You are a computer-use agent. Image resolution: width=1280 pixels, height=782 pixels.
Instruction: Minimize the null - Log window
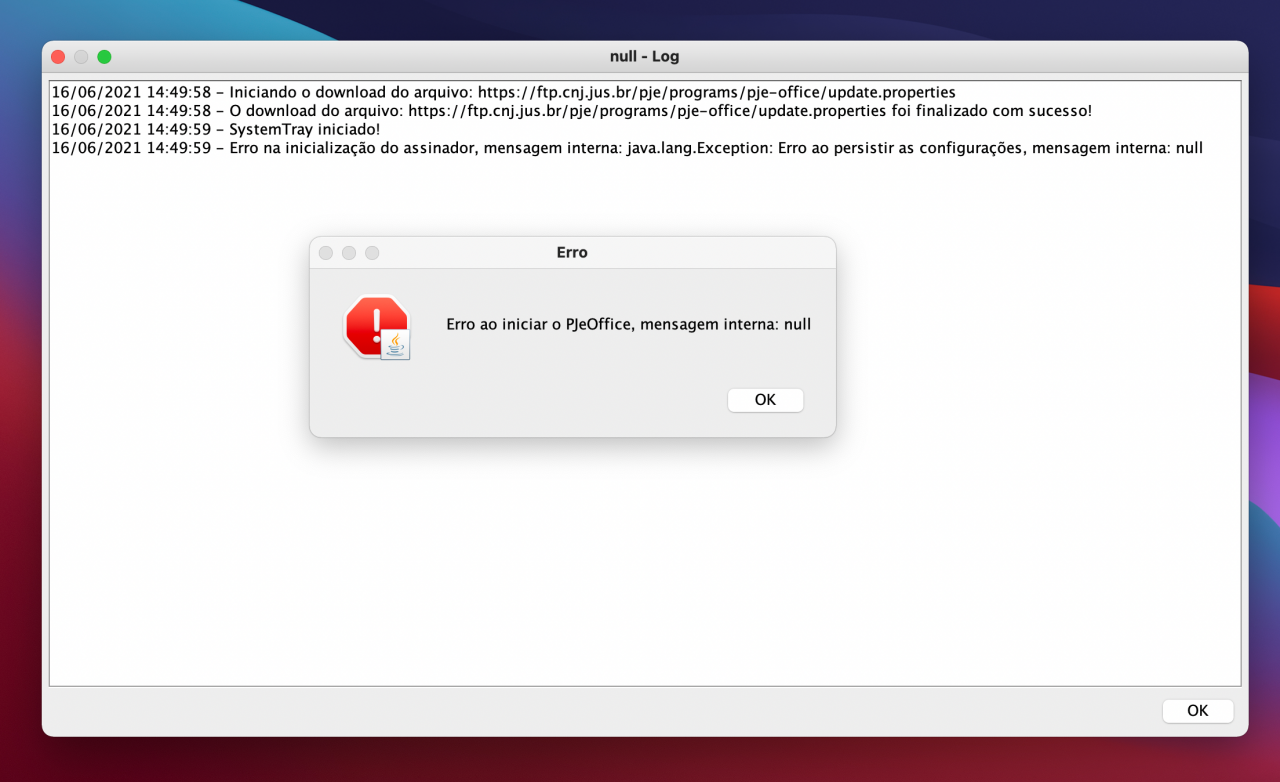click(x=81, y=57)
